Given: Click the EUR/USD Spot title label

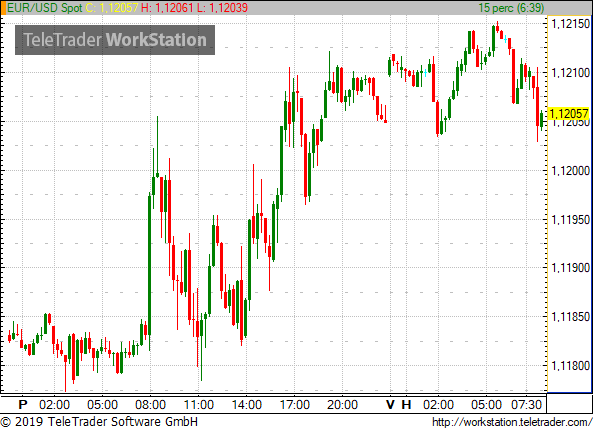Looking at the screenshot, I should pyautogui.click(x=45, y=8).
